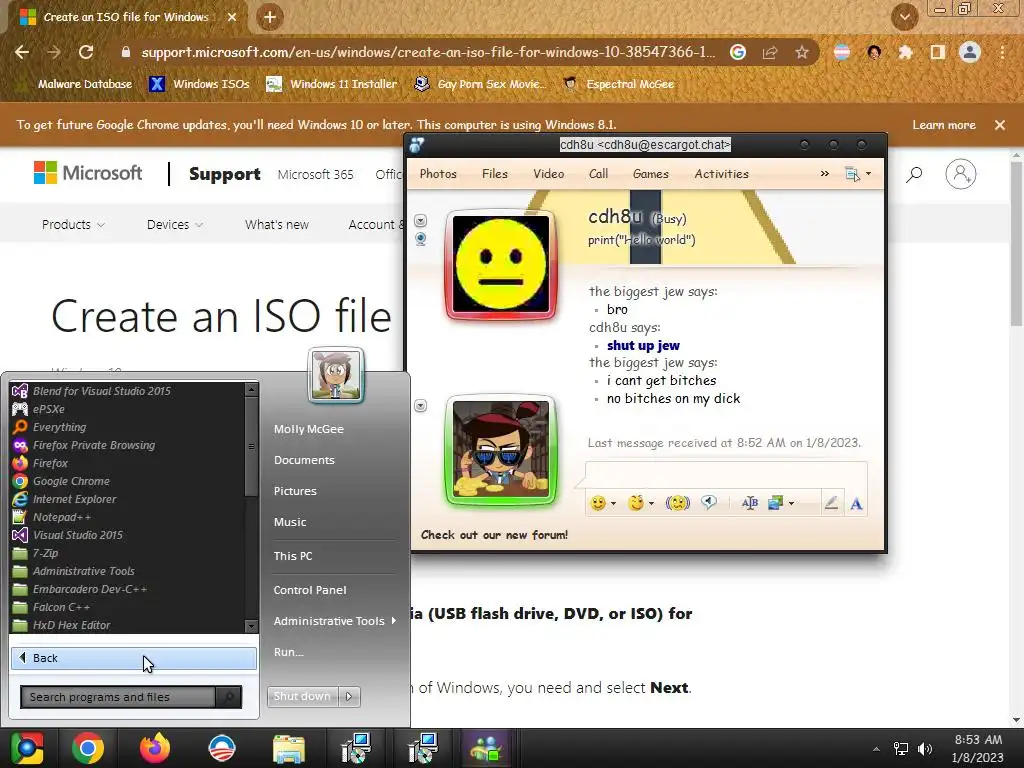The height and width of the screenshot is (768, 1024).
Task: Open the Photos tab in chat window
Action: pos(438,174)
